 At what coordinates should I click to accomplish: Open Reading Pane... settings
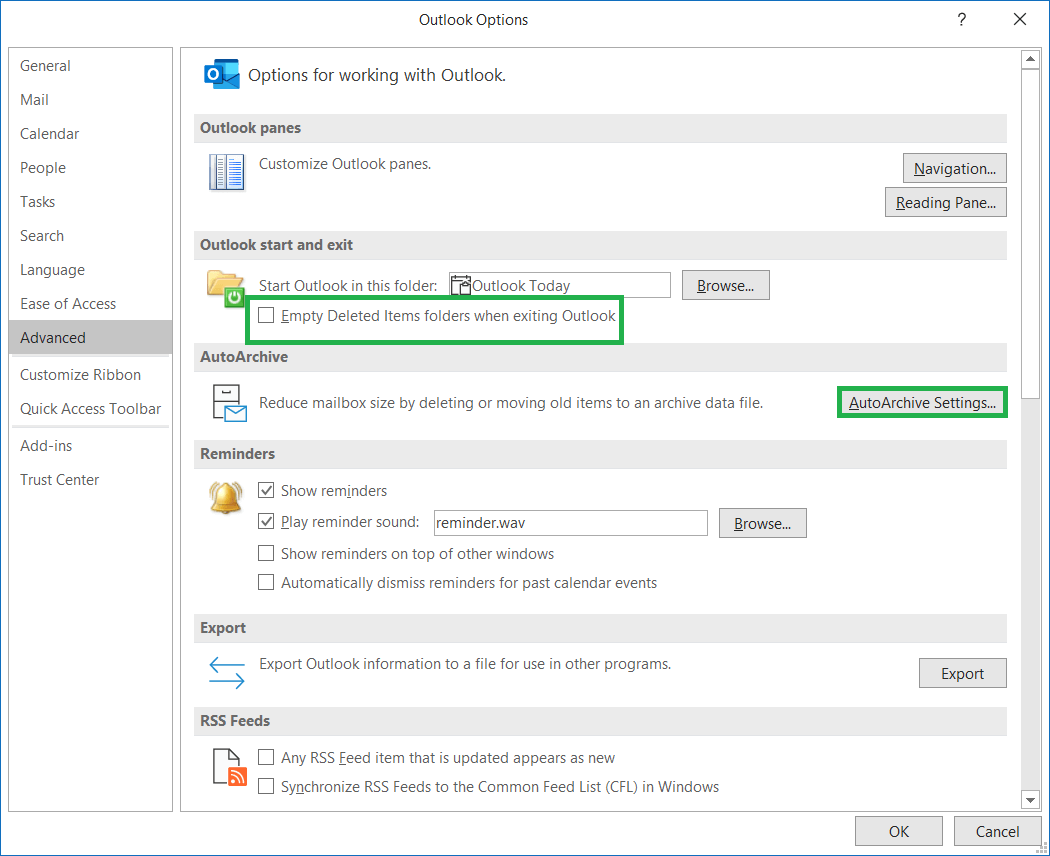tap(946, 202)
